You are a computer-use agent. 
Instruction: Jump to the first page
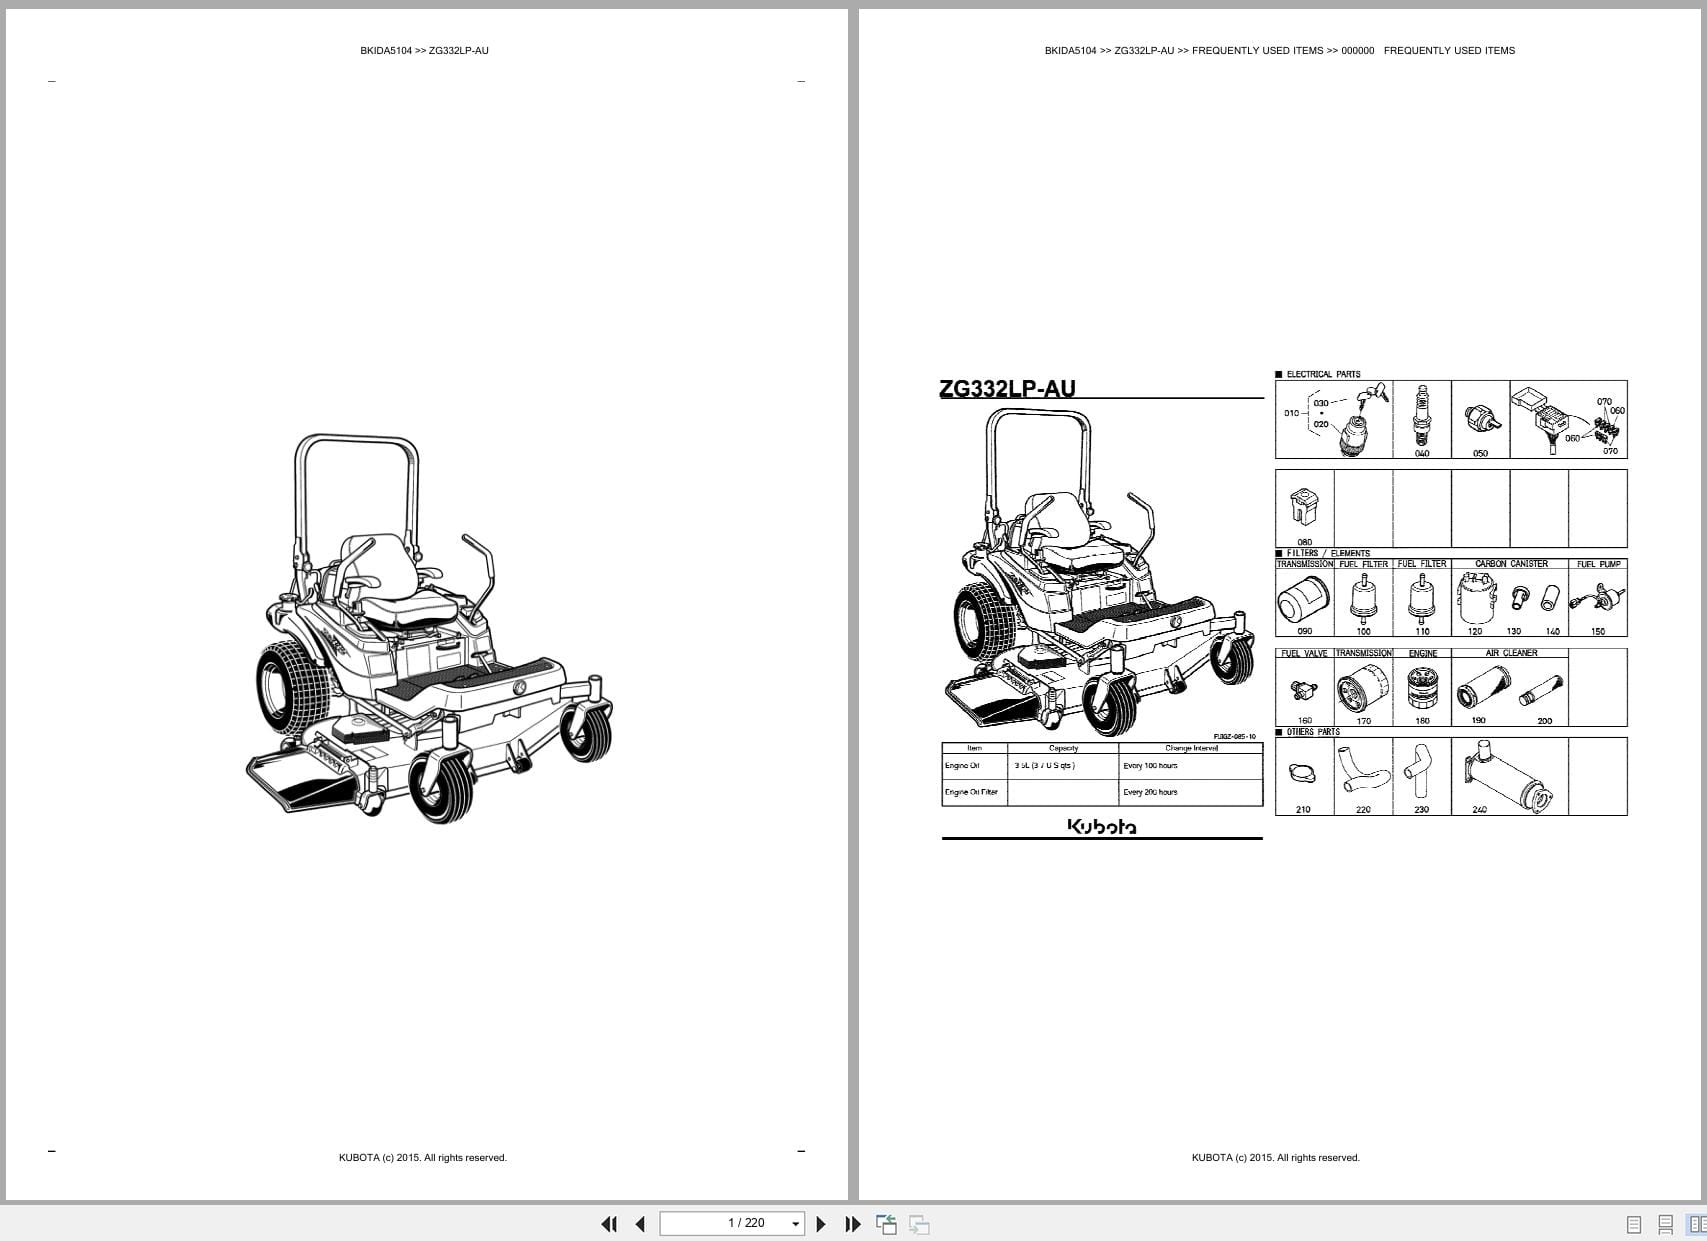pos(610,1223)
